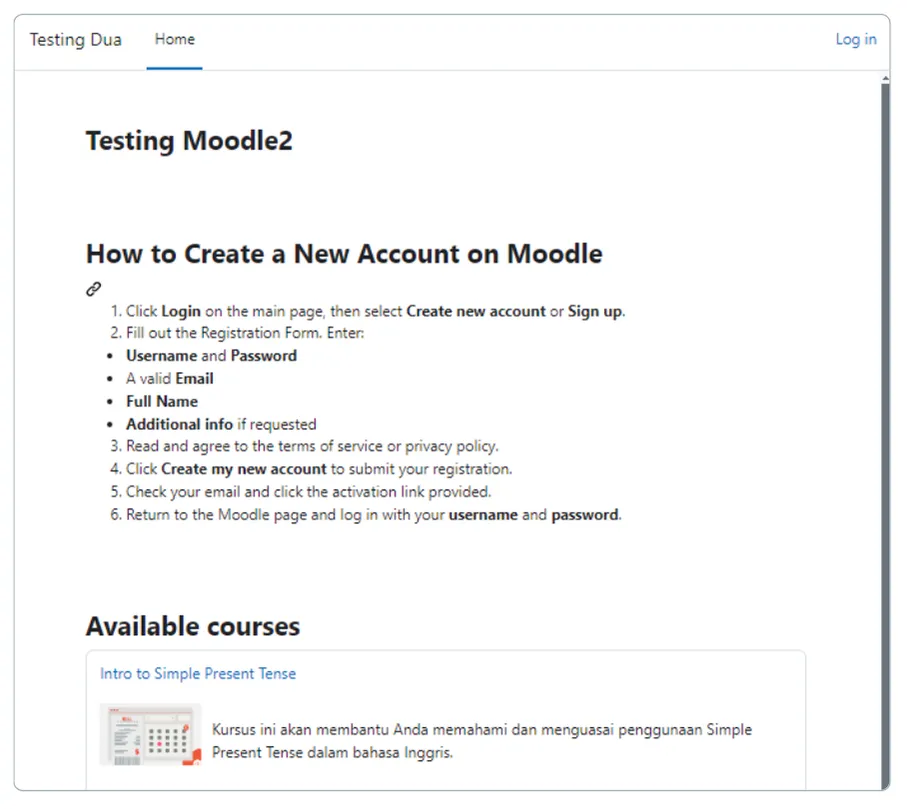
Task: Open the Log in link
Action: (x=855, y=39)
